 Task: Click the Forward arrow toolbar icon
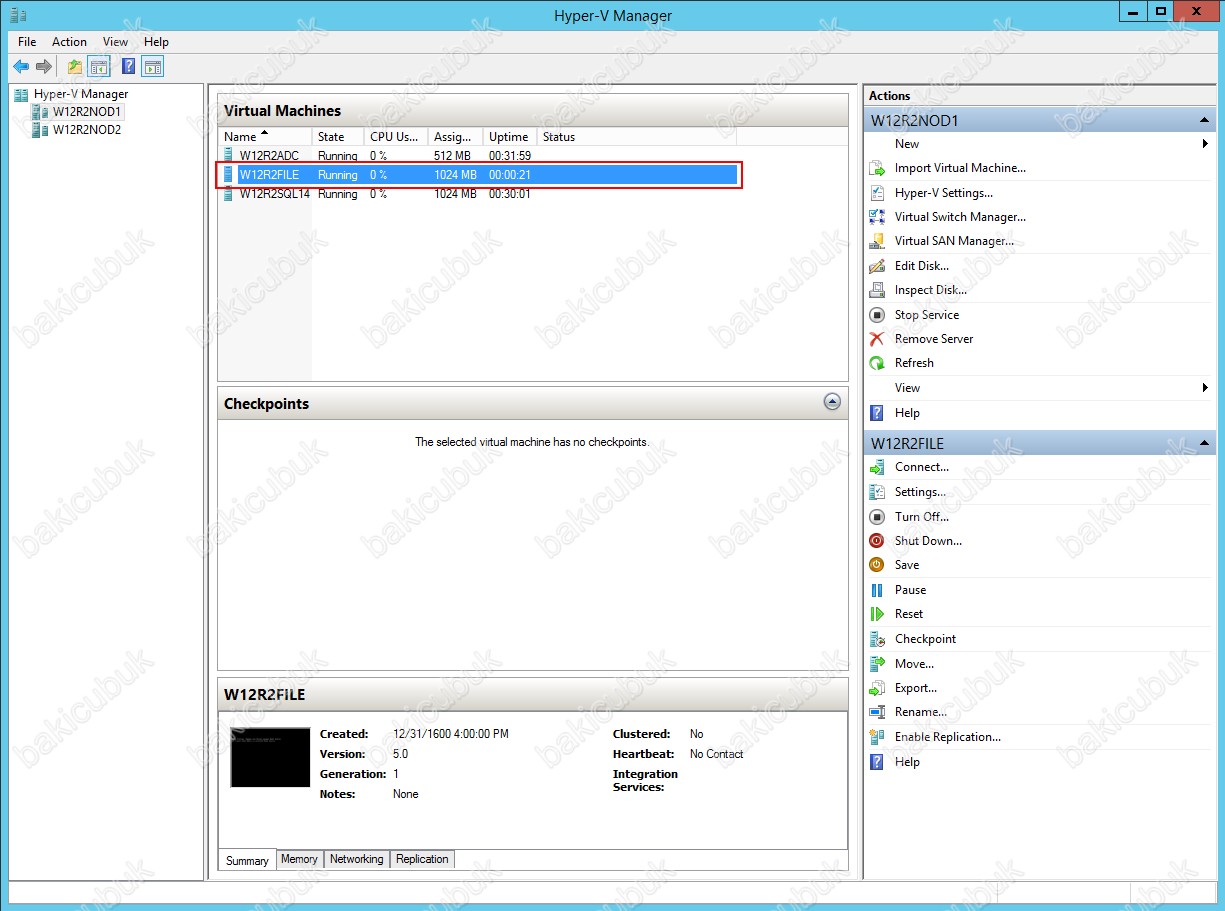[44, 67]
